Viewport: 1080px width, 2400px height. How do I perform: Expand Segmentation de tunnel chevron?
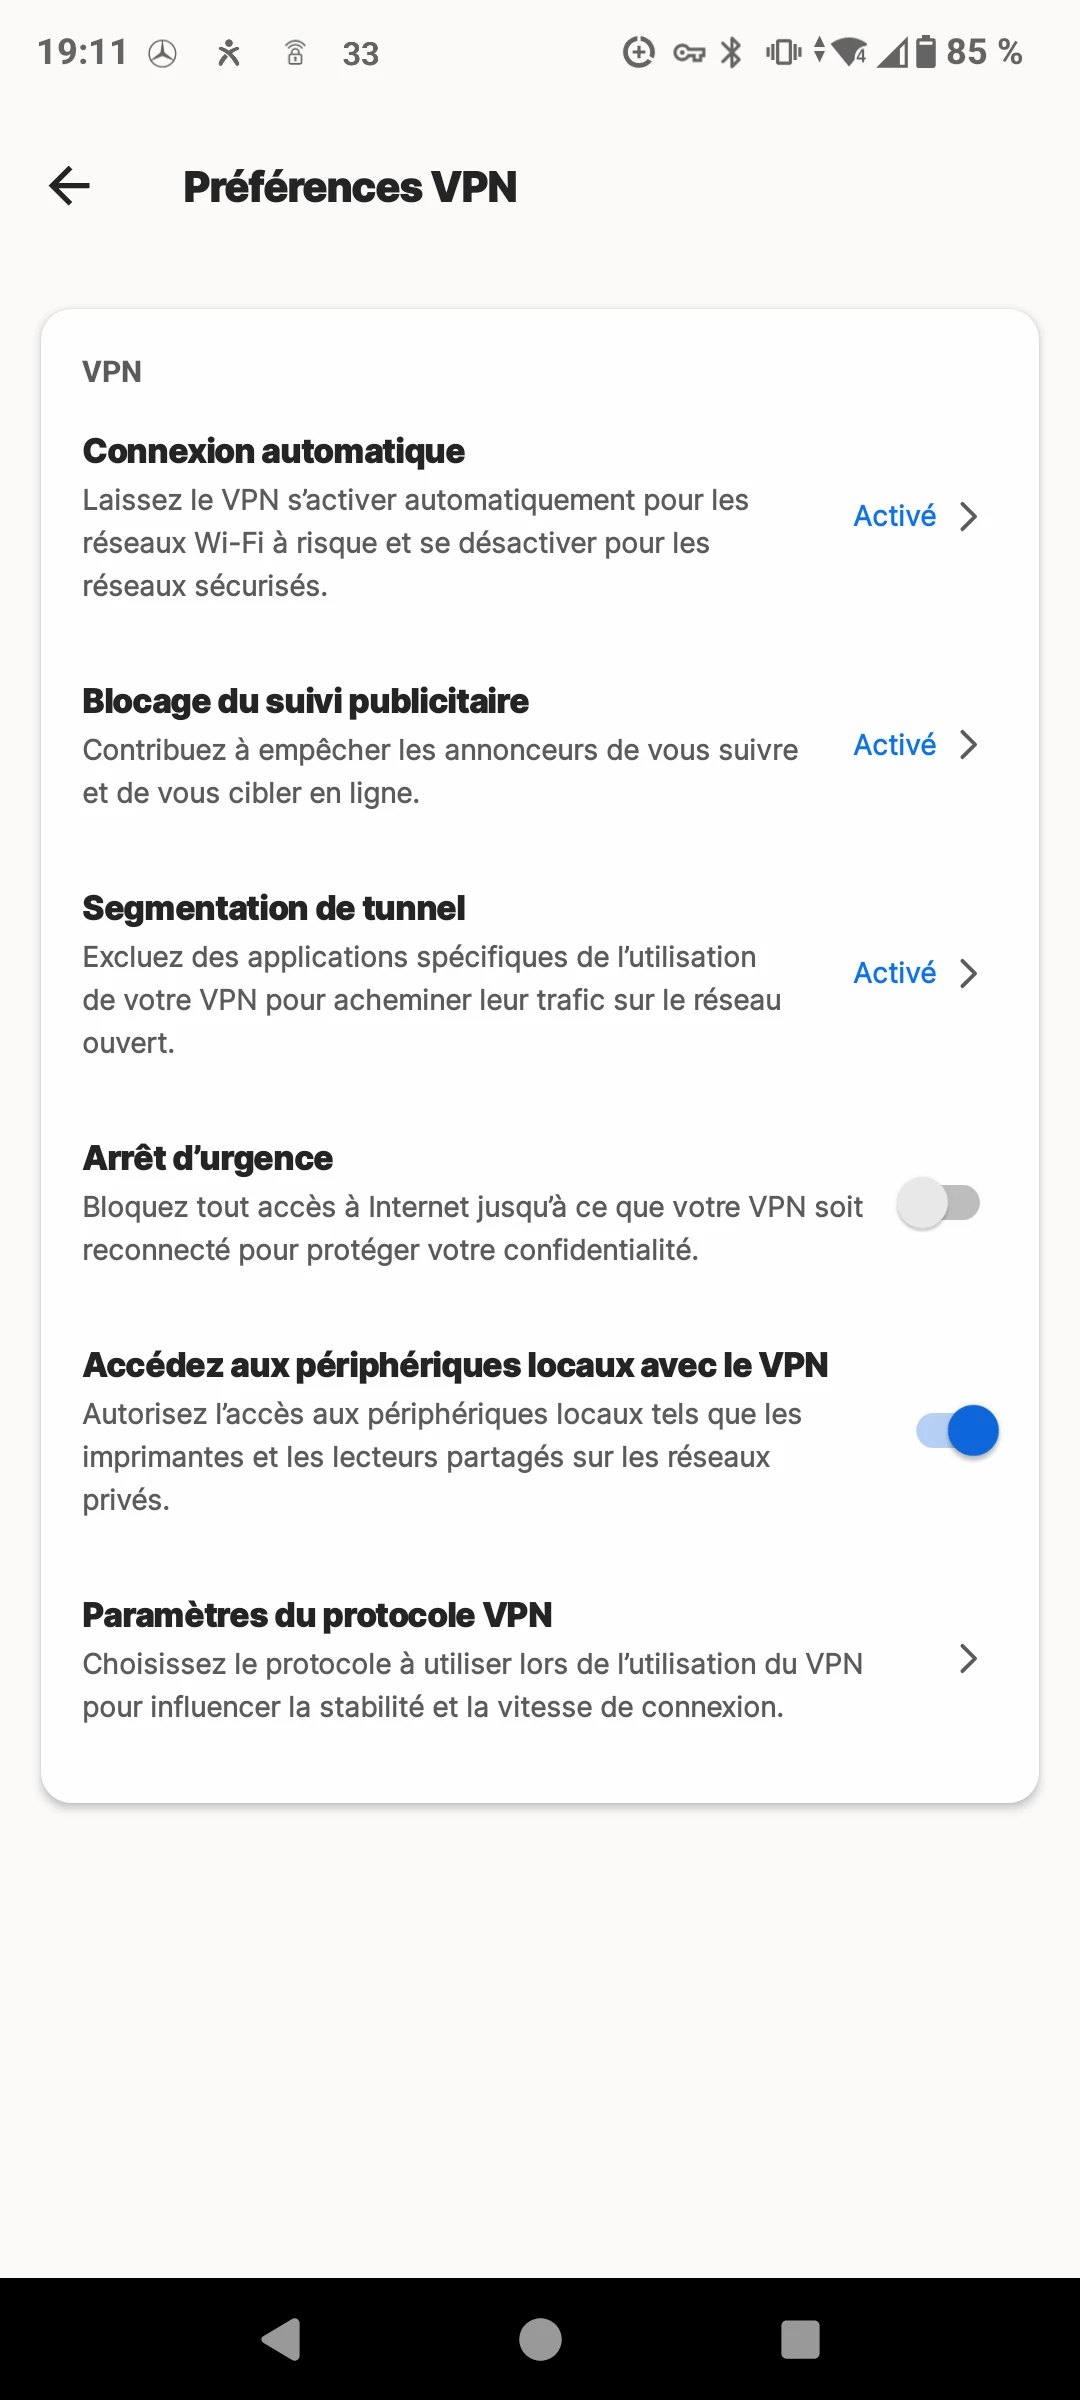(968, 973)
